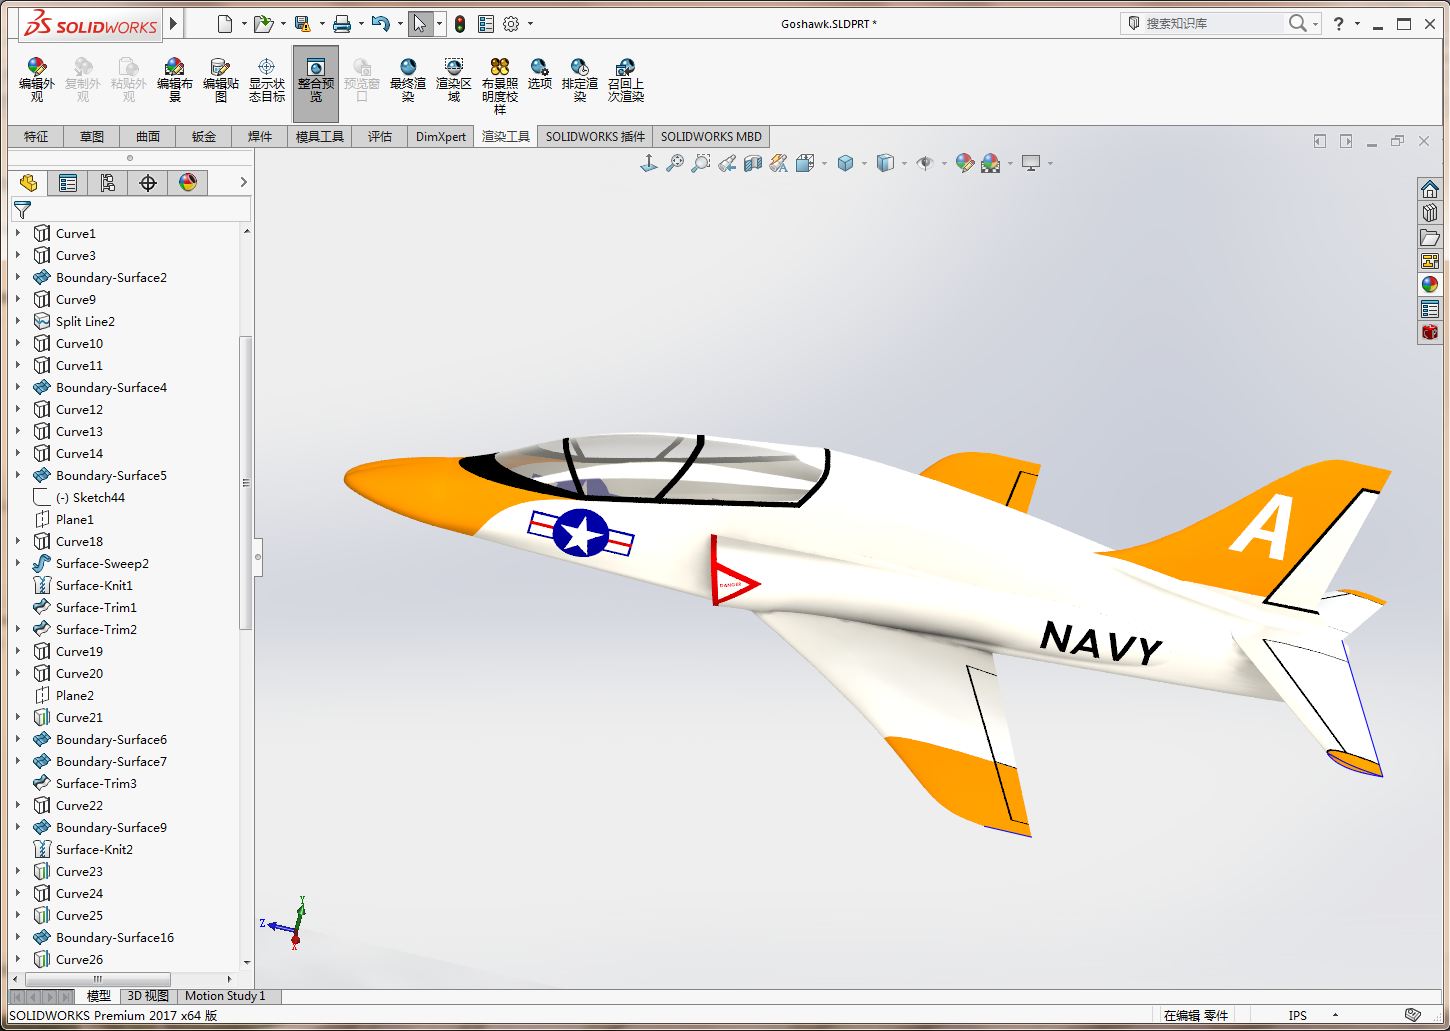Select the Surface-Knit1 feature in tree
Image resolution: width=1450 pixels, height=1031 pixels.
[x=94, y=585]
